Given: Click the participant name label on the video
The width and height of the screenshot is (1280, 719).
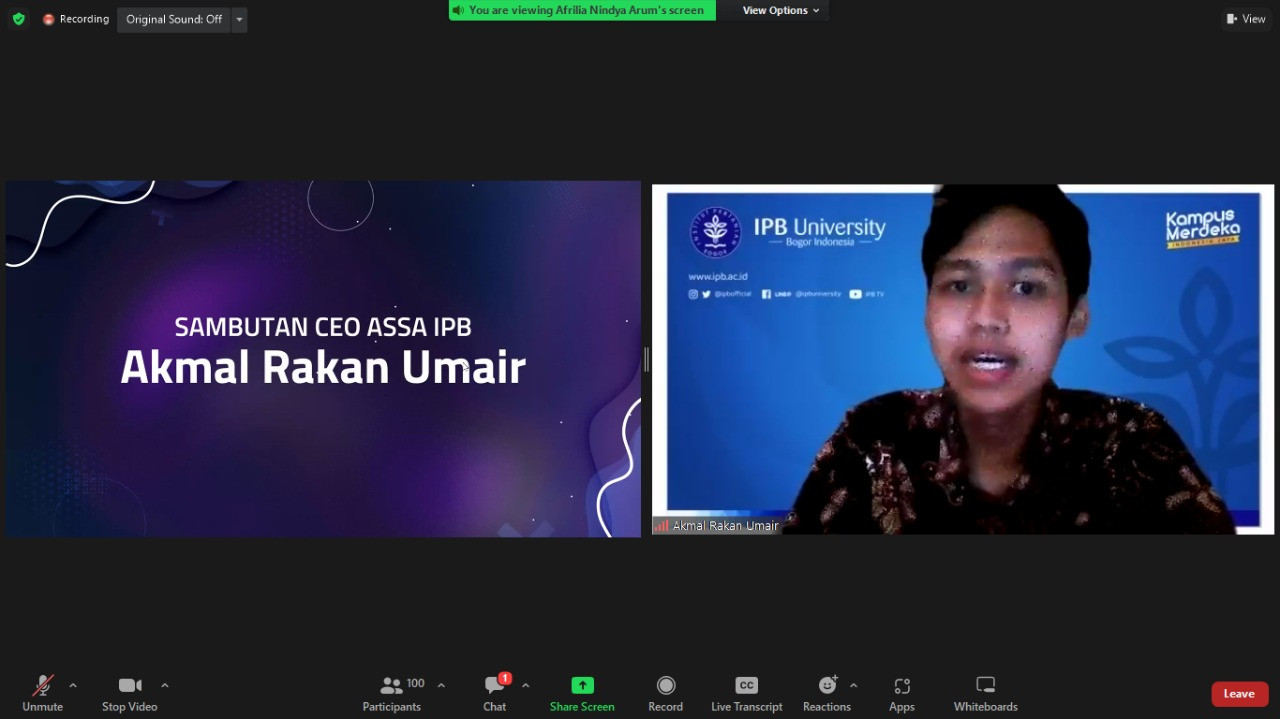Looking at the screenshot, I should click(716, 526).
